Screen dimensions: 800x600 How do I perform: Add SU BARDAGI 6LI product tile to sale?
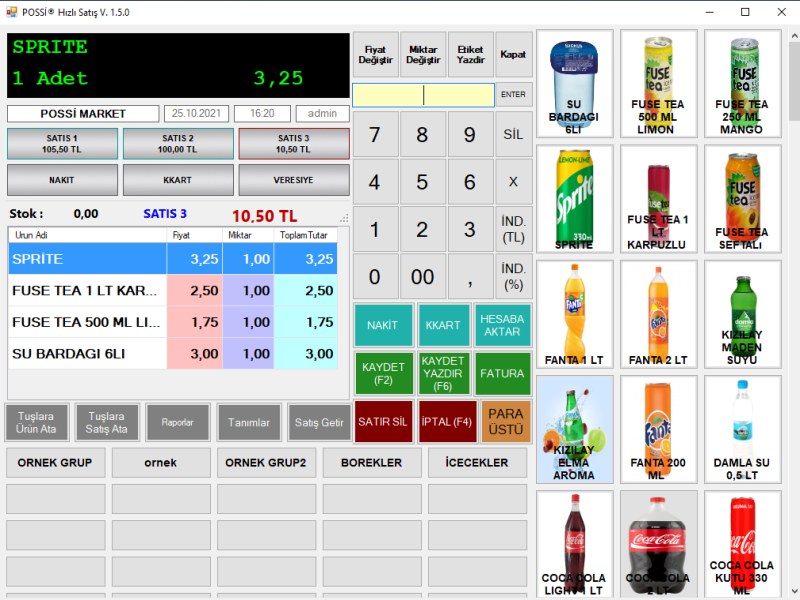(574, 84)
